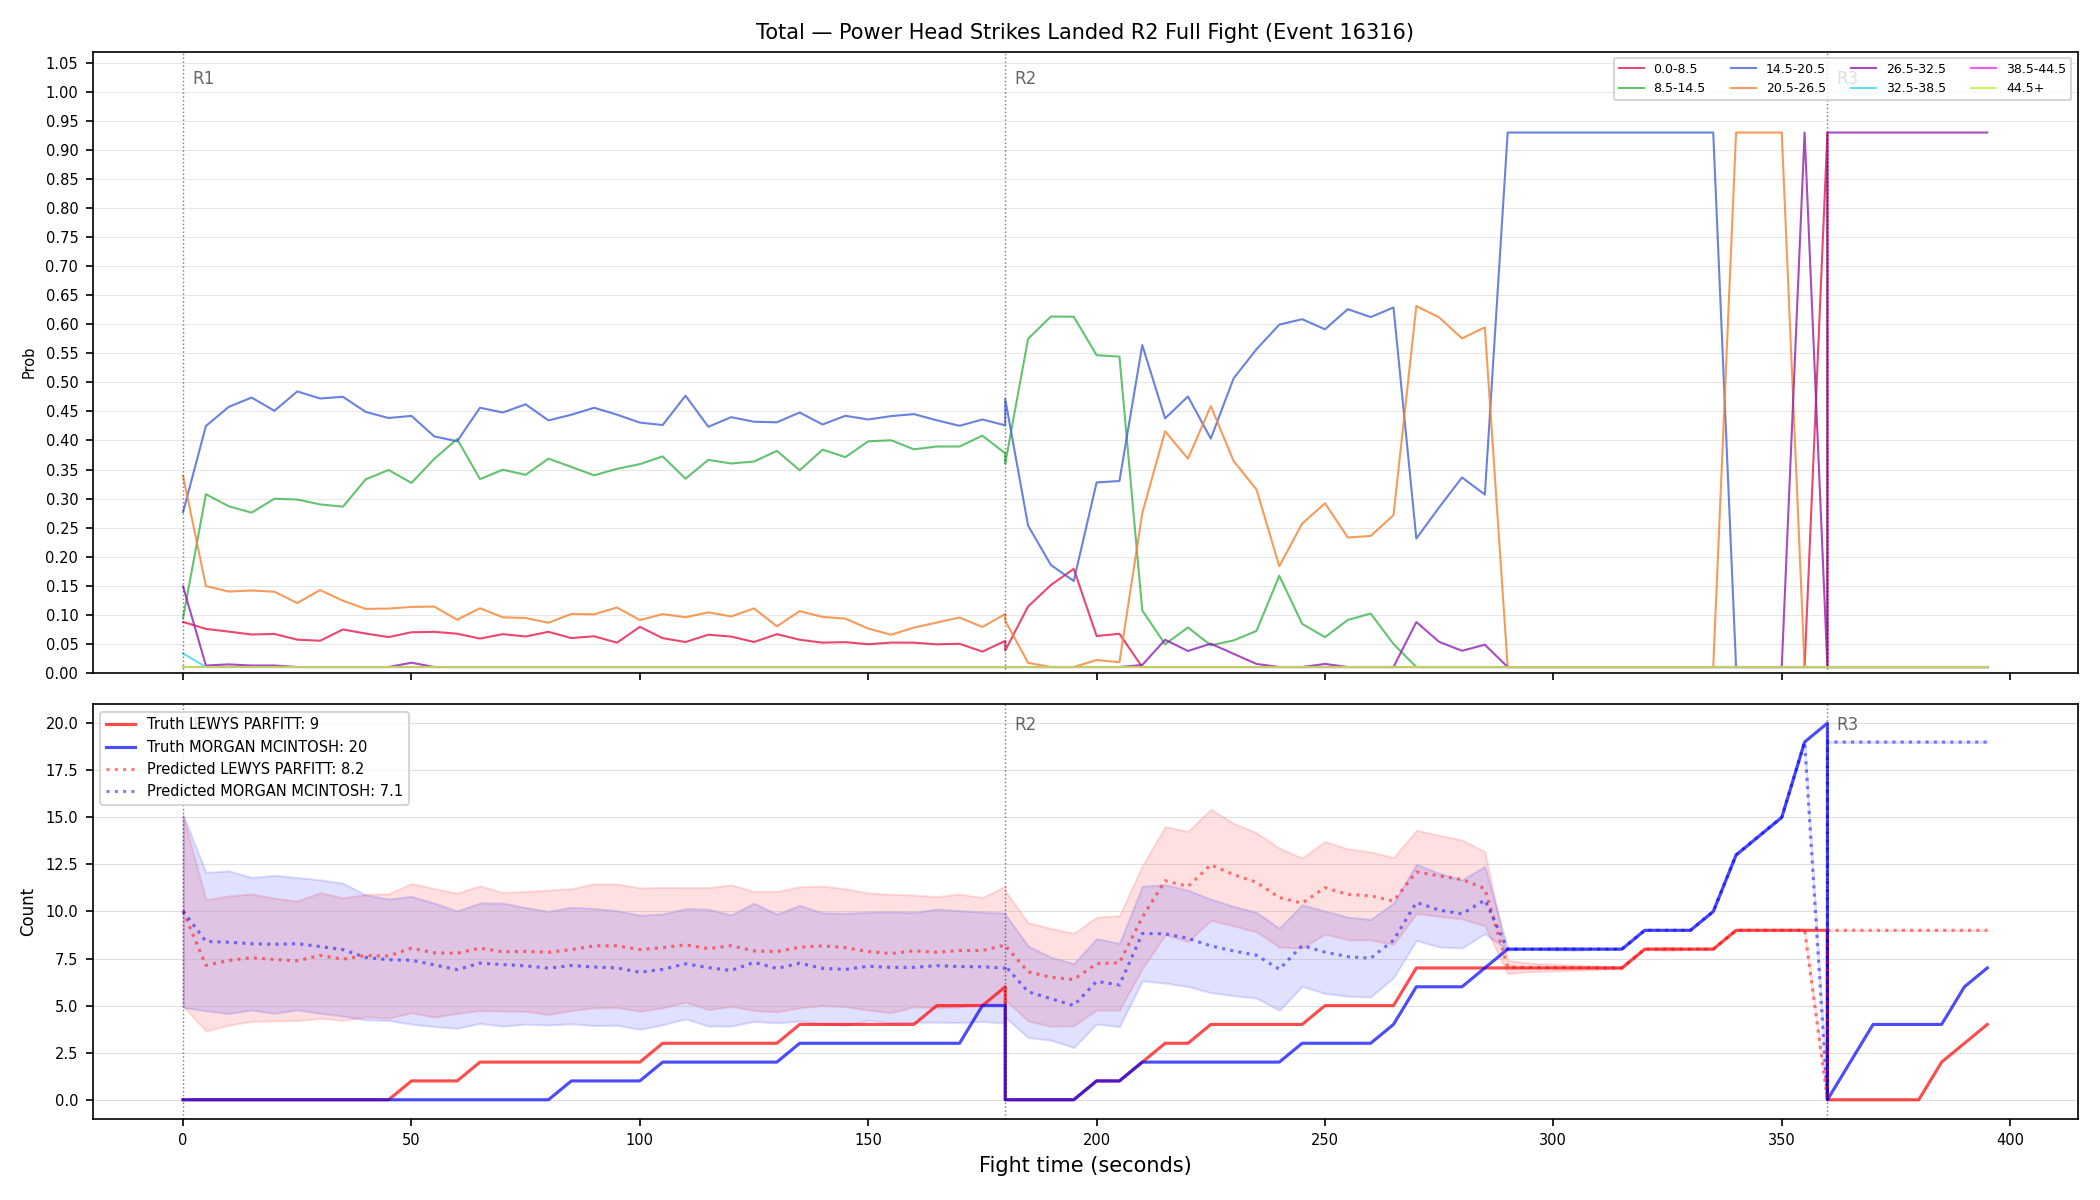Click the R2 marker label in the count chart
The image size is (2100, 1200).
tap(1025, 724)
